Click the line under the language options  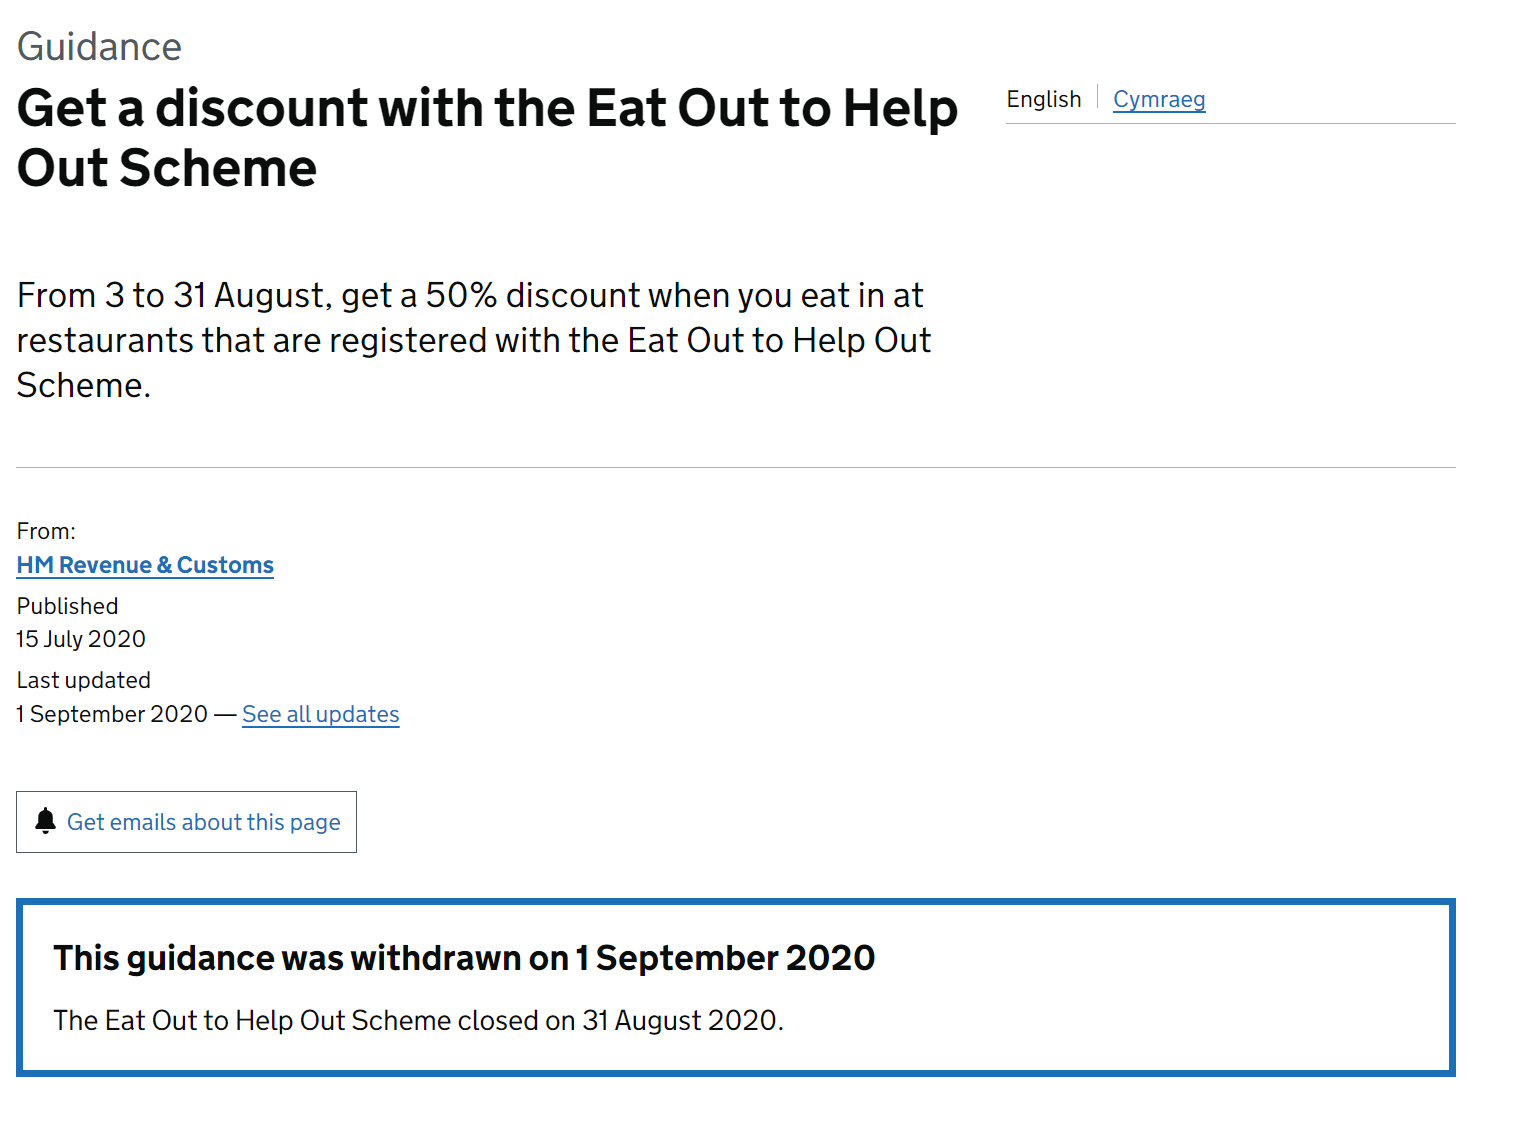click(1231, 124)
